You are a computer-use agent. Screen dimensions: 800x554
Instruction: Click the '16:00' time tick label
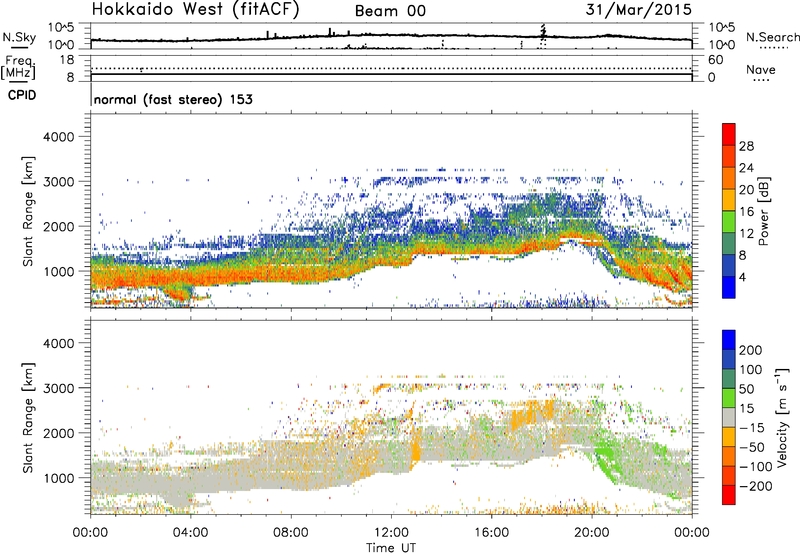[x=491, y=533]
